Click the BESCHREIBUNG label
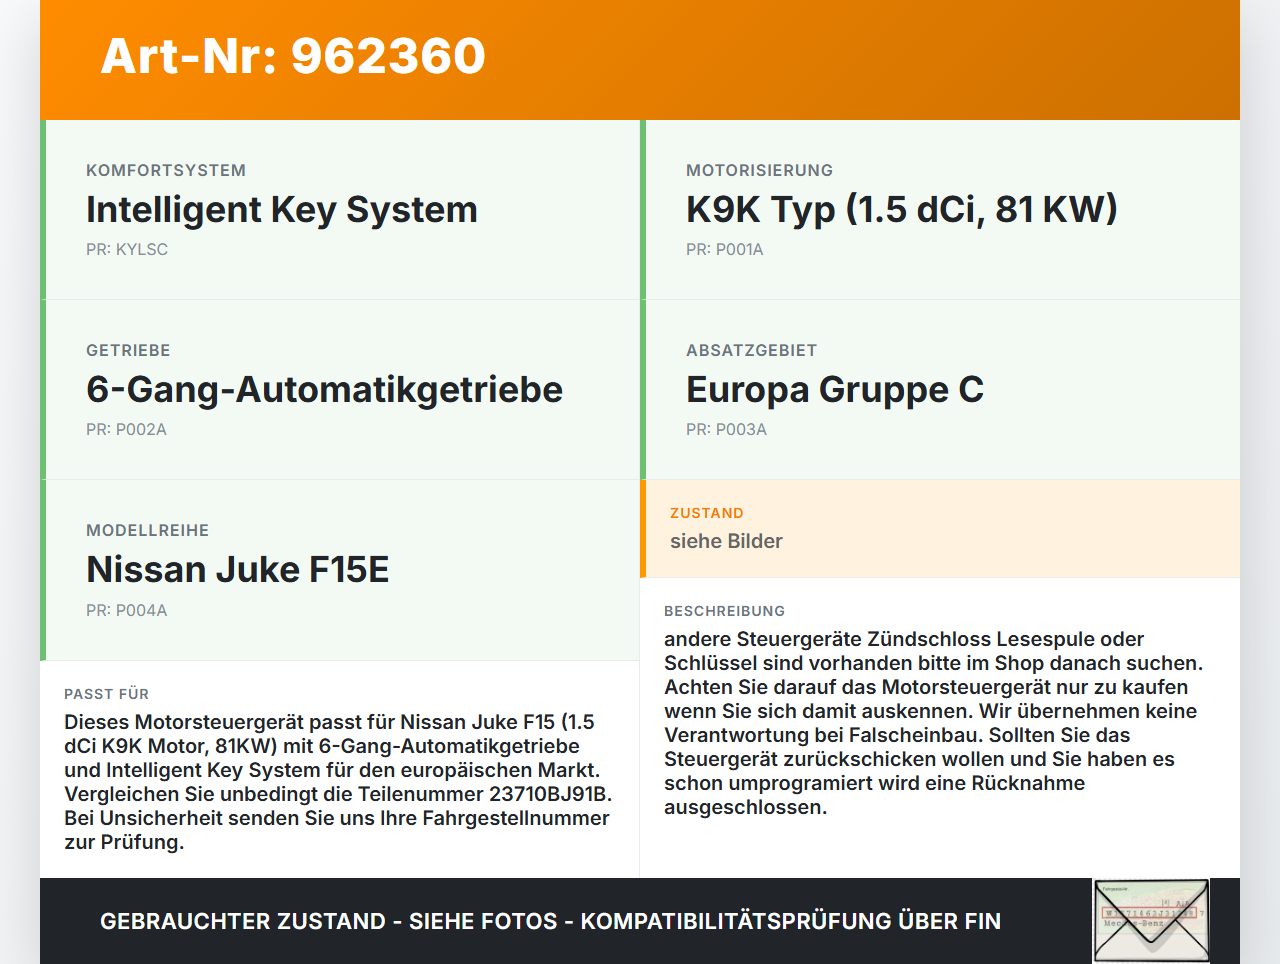 point(724,611)
